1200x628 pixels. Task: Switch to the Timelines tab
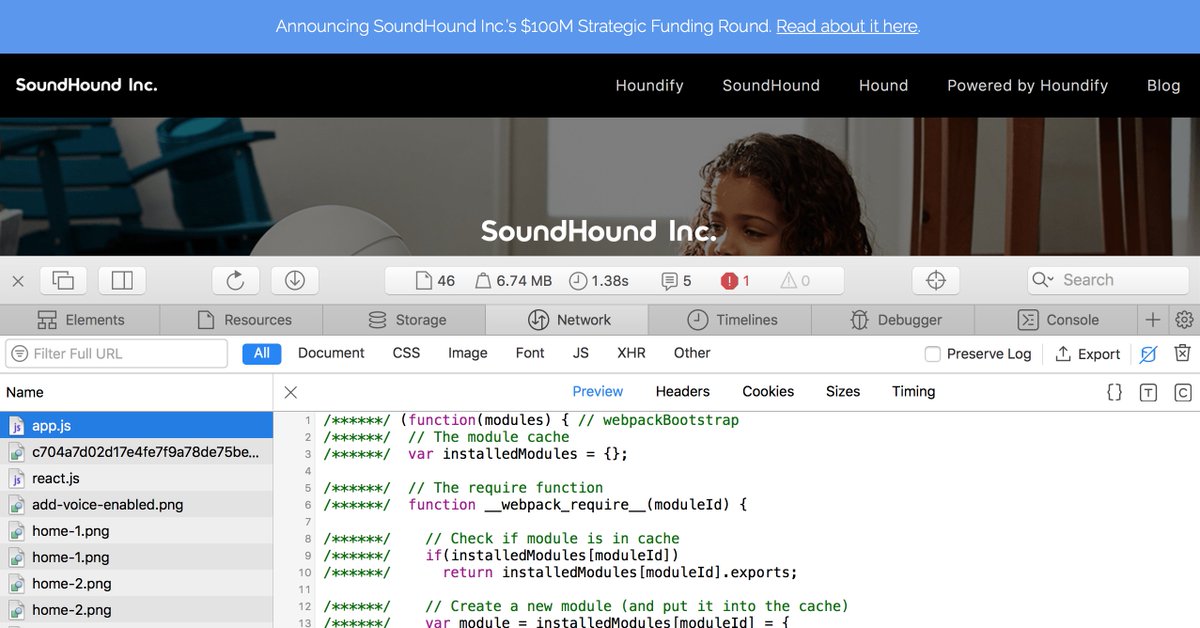click(731, 320)
